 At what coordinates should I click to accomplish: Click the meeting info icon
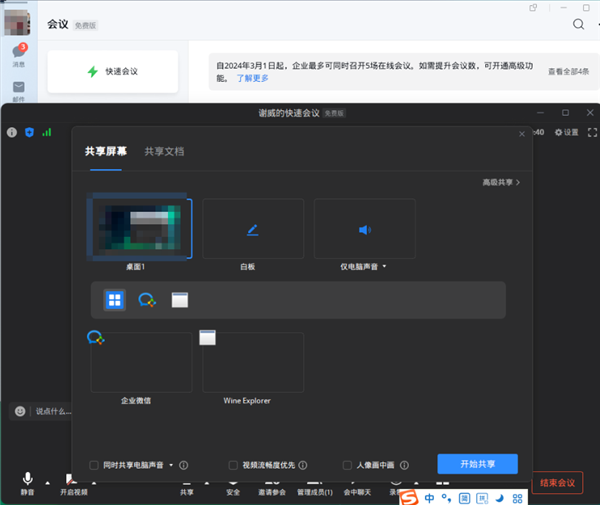coord(12,132)
